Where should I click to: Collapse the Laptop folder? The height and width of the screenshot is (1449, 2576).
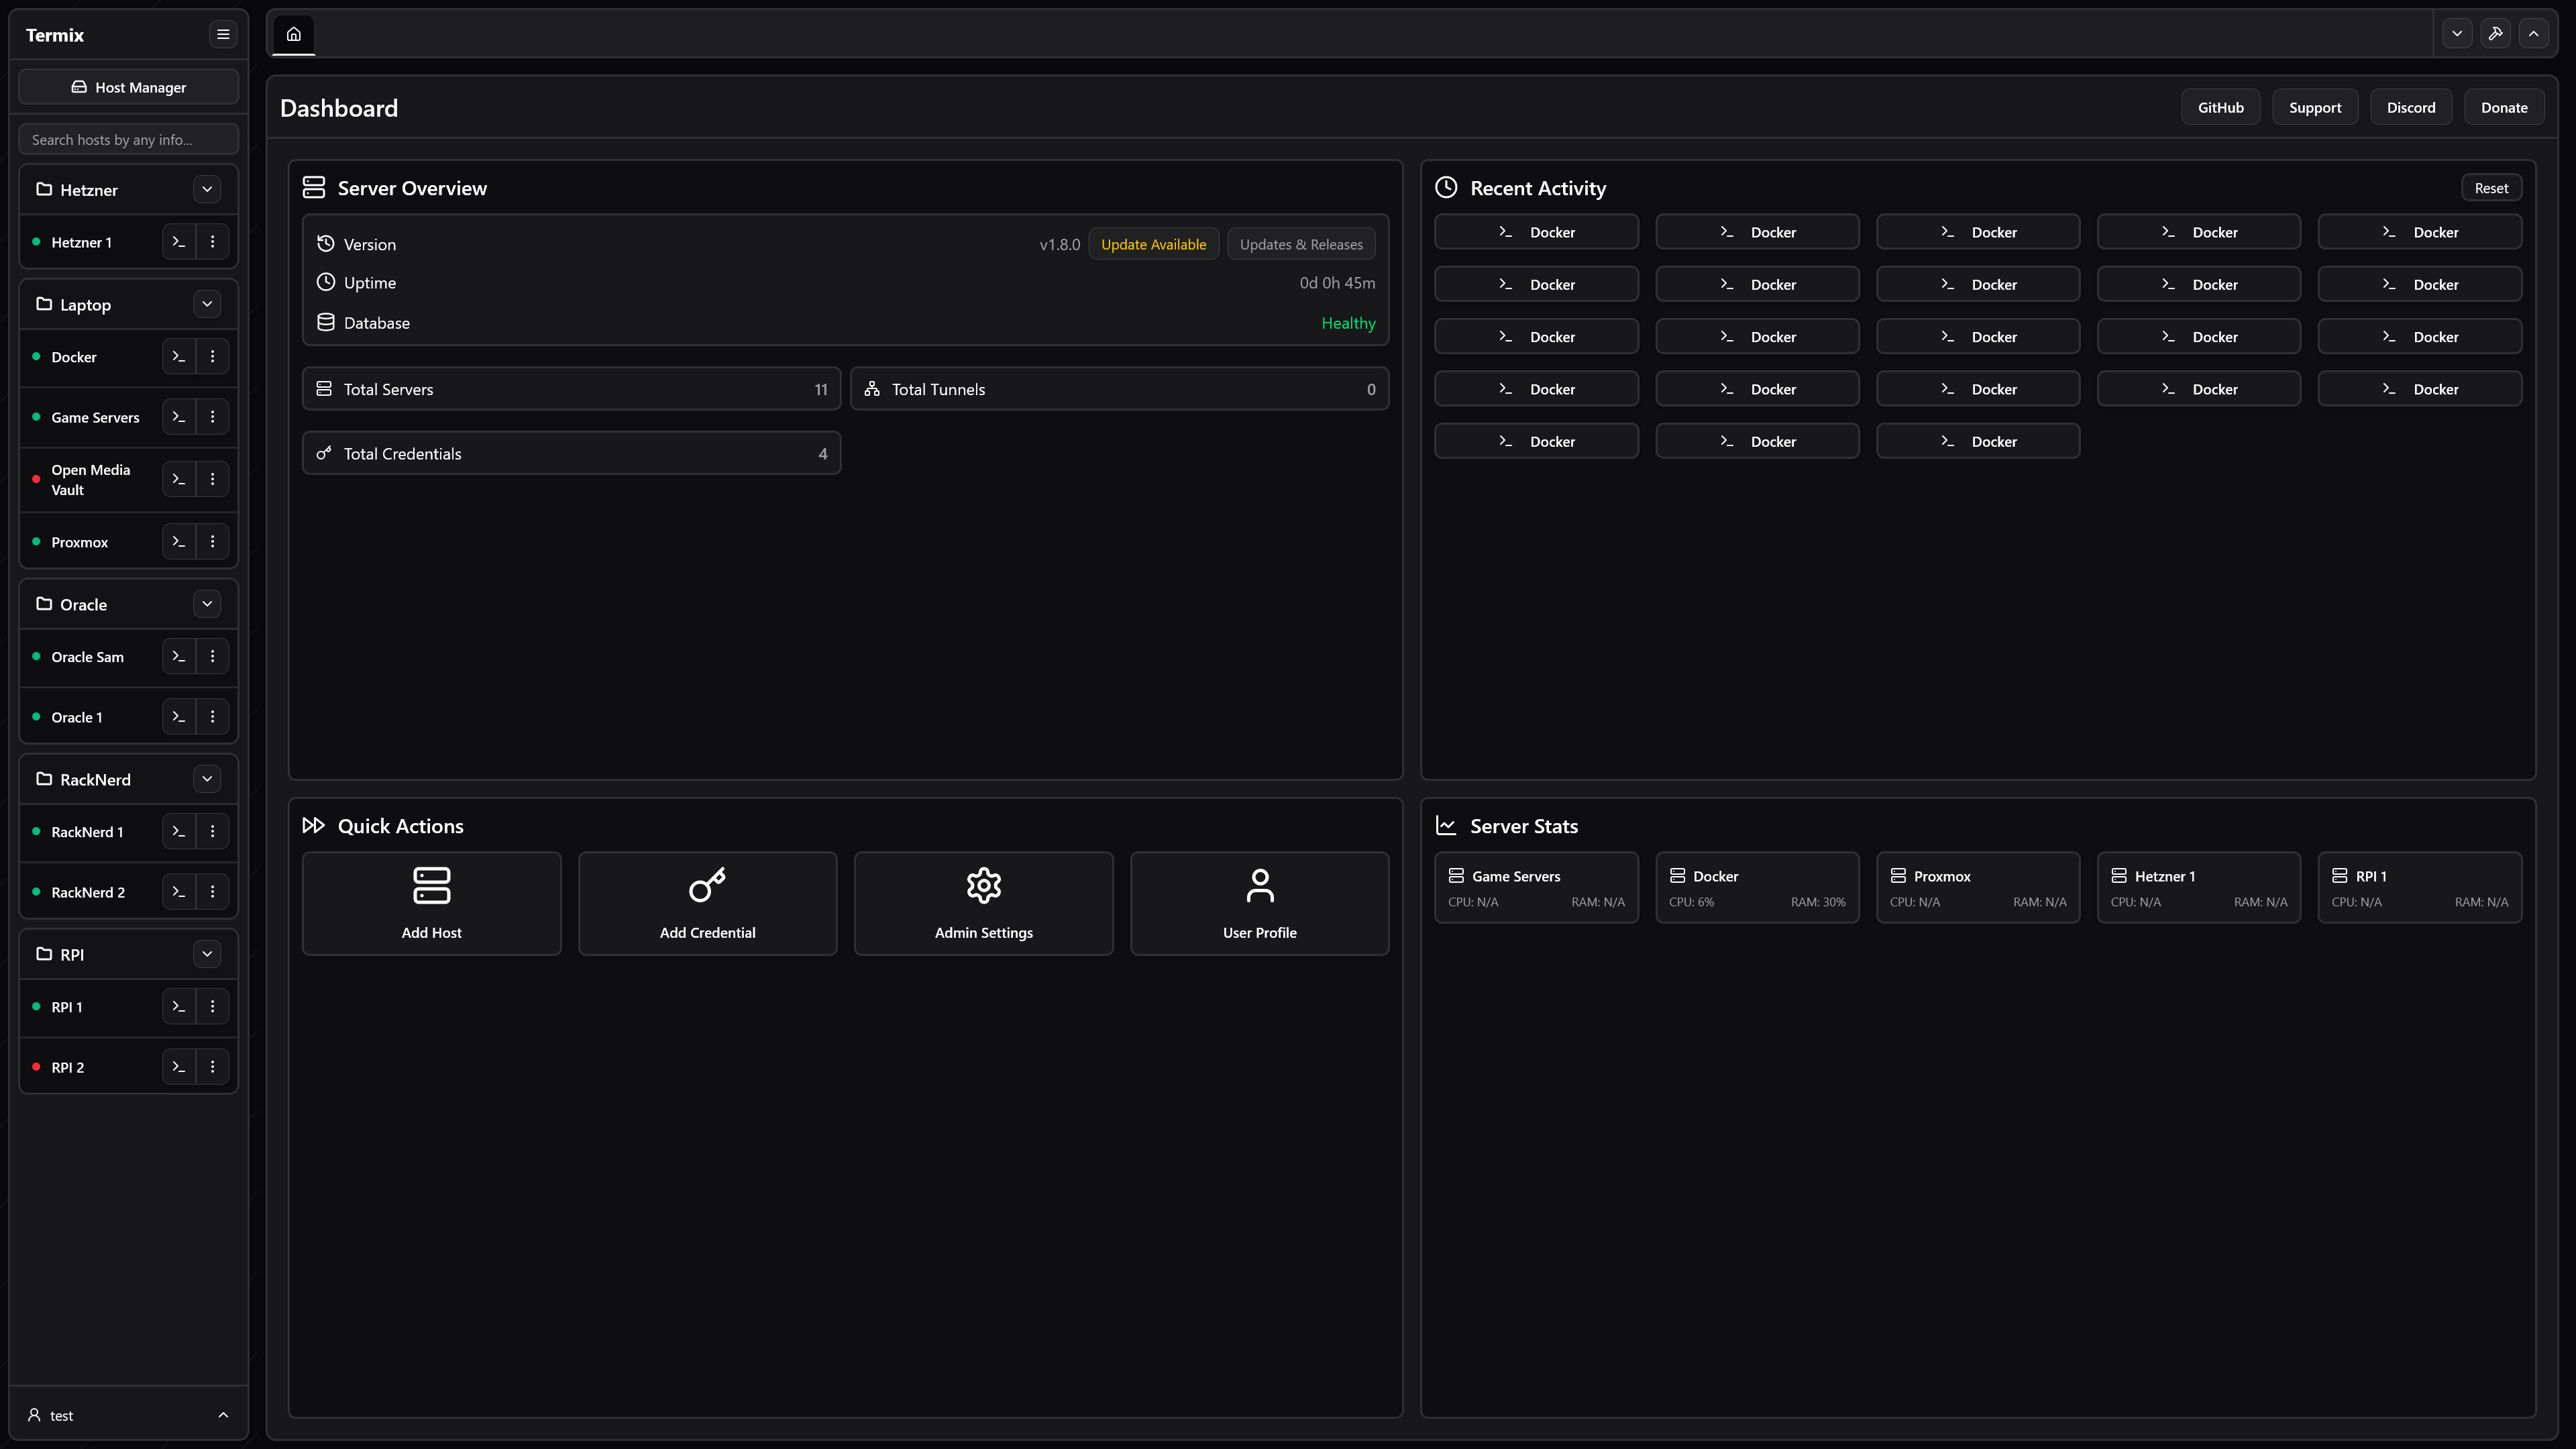207,304
